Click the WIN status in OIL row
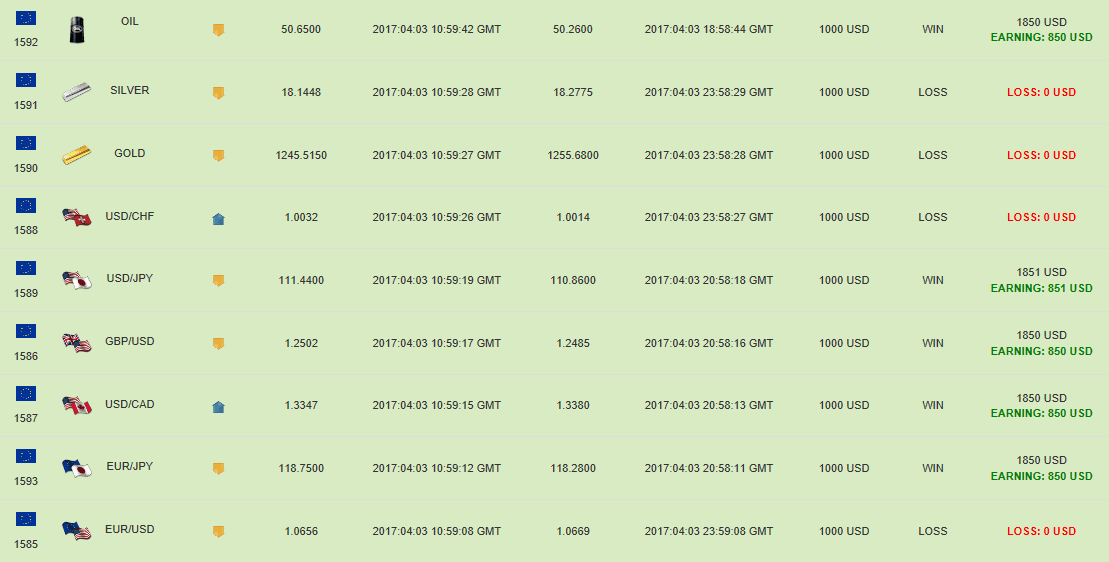Viewport: 1109px width, 562px height. click(x=932, y=29)
